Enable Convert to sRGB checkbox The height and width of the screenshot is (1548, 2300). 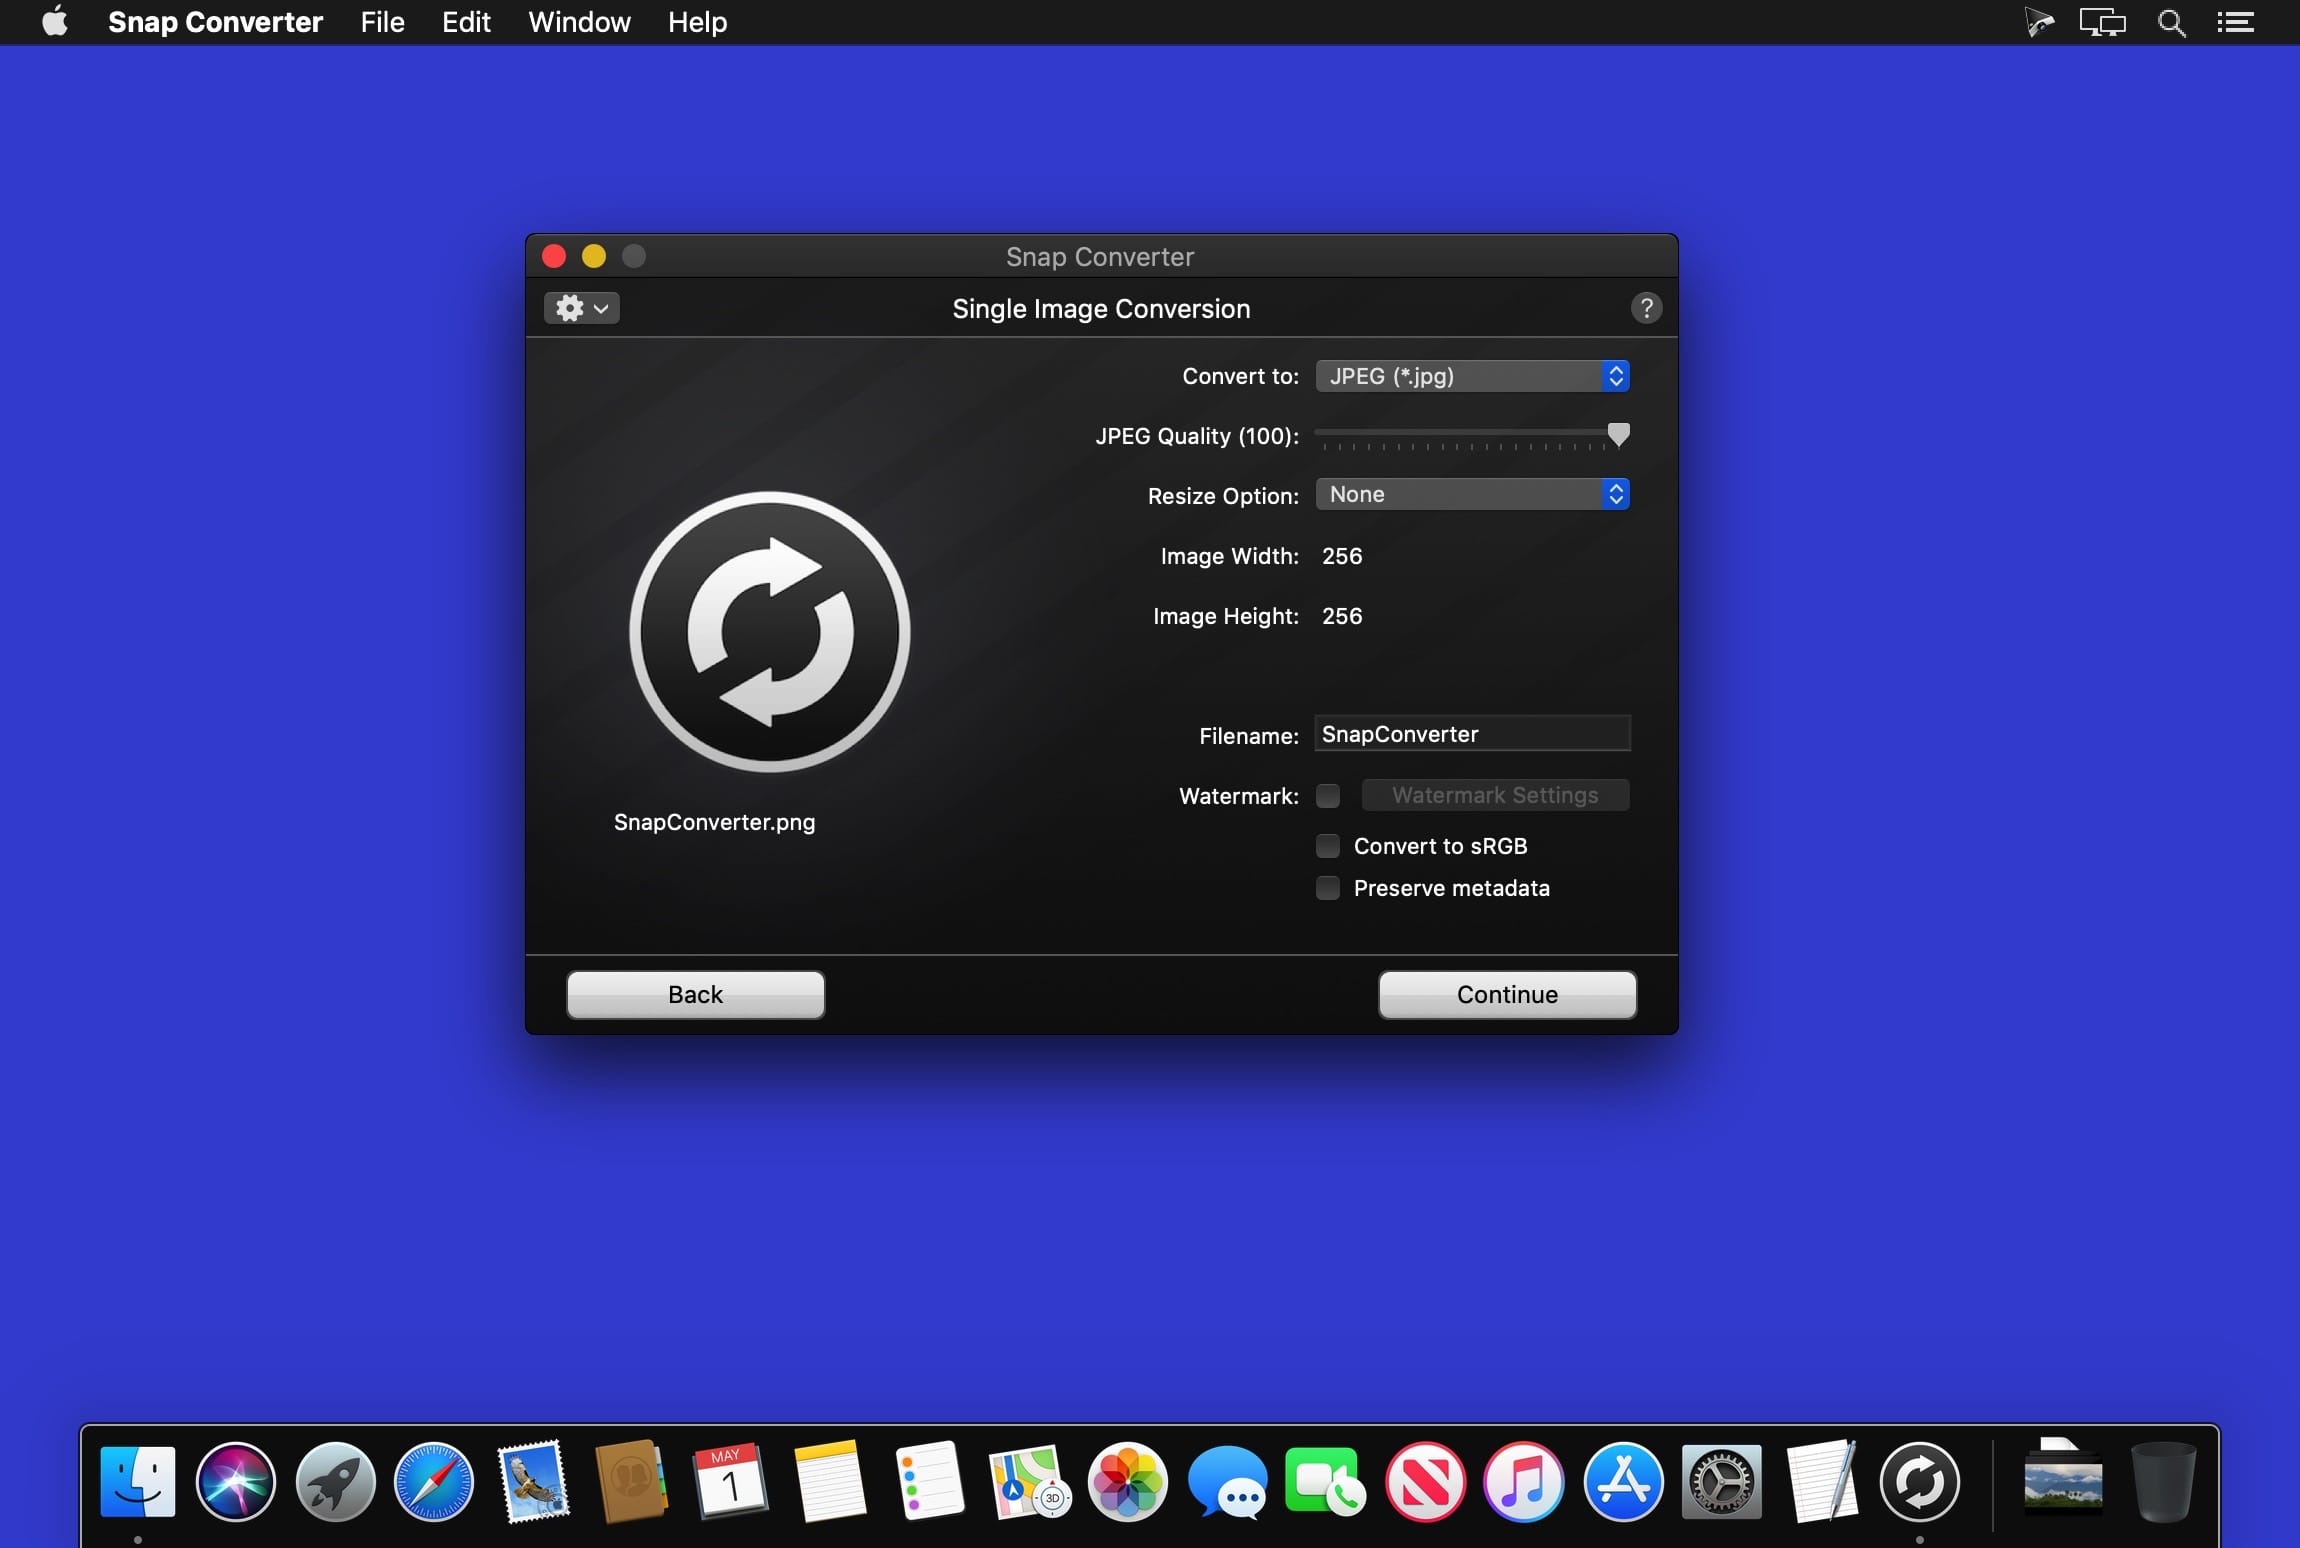click(x=1328, y=846)
